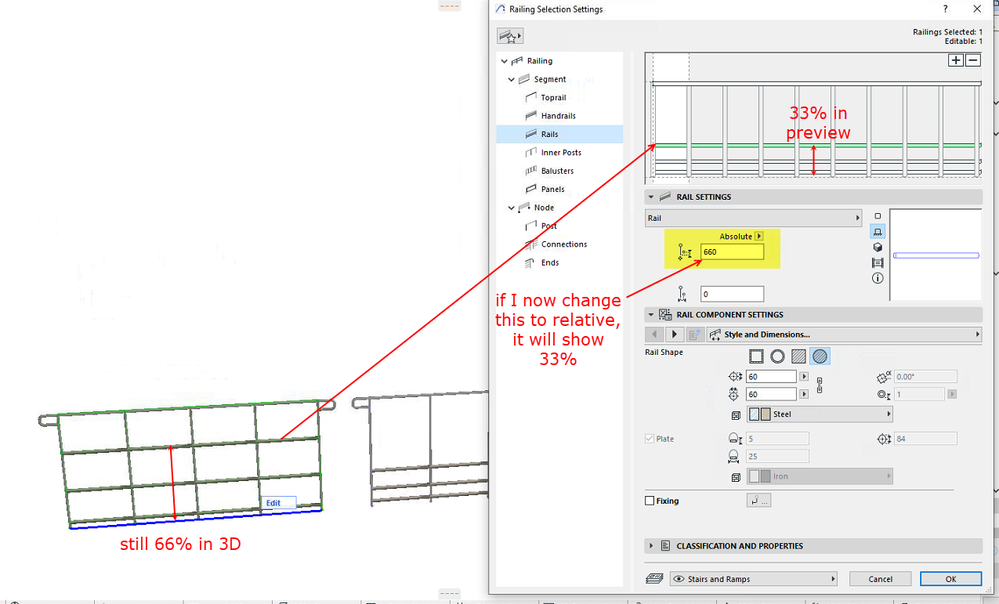This screenshot has height=604, width=999.
Task: Collapse the Rail Component Settings panel
Action: (x=650, y=315)
